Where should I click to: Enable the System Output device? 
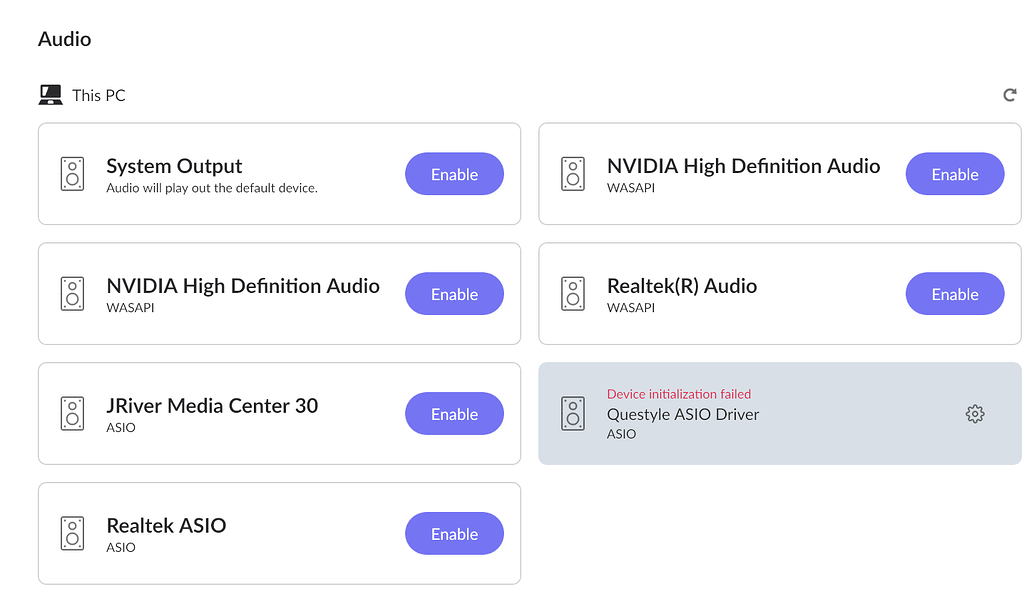point(454,173)
